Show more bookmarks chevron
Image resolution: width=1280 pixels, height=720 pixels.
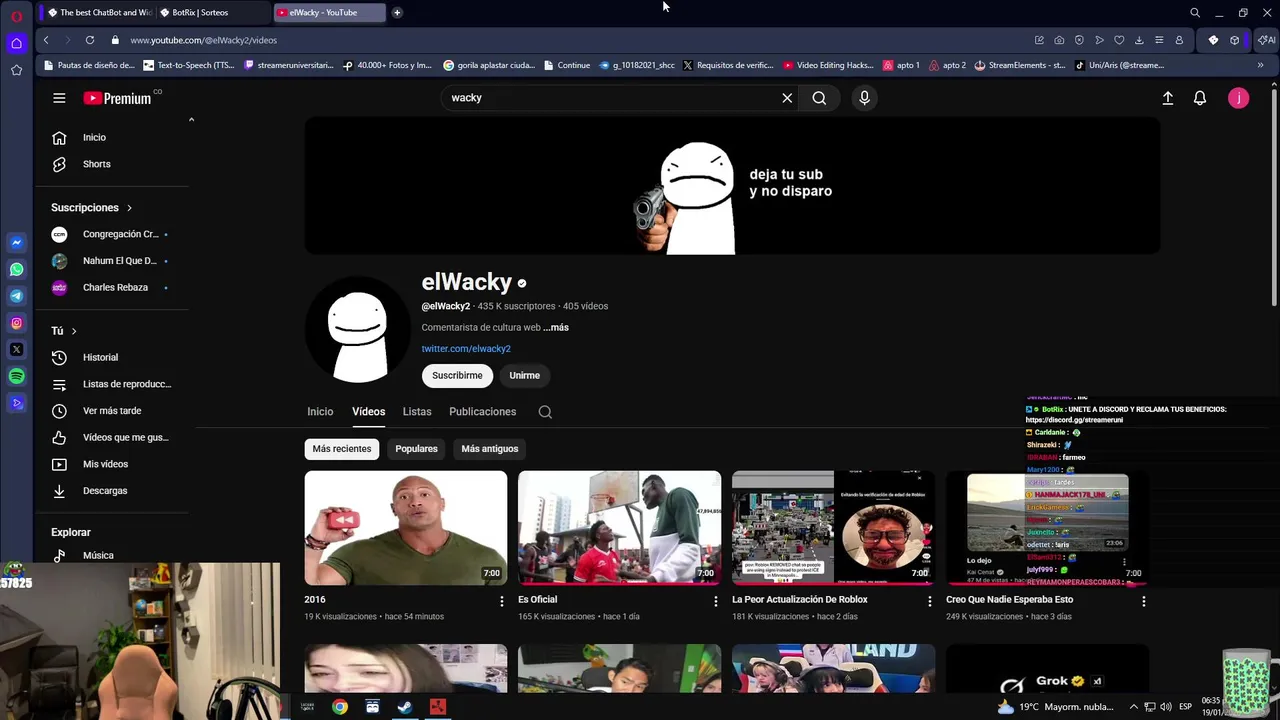(x=1260, y=65)
